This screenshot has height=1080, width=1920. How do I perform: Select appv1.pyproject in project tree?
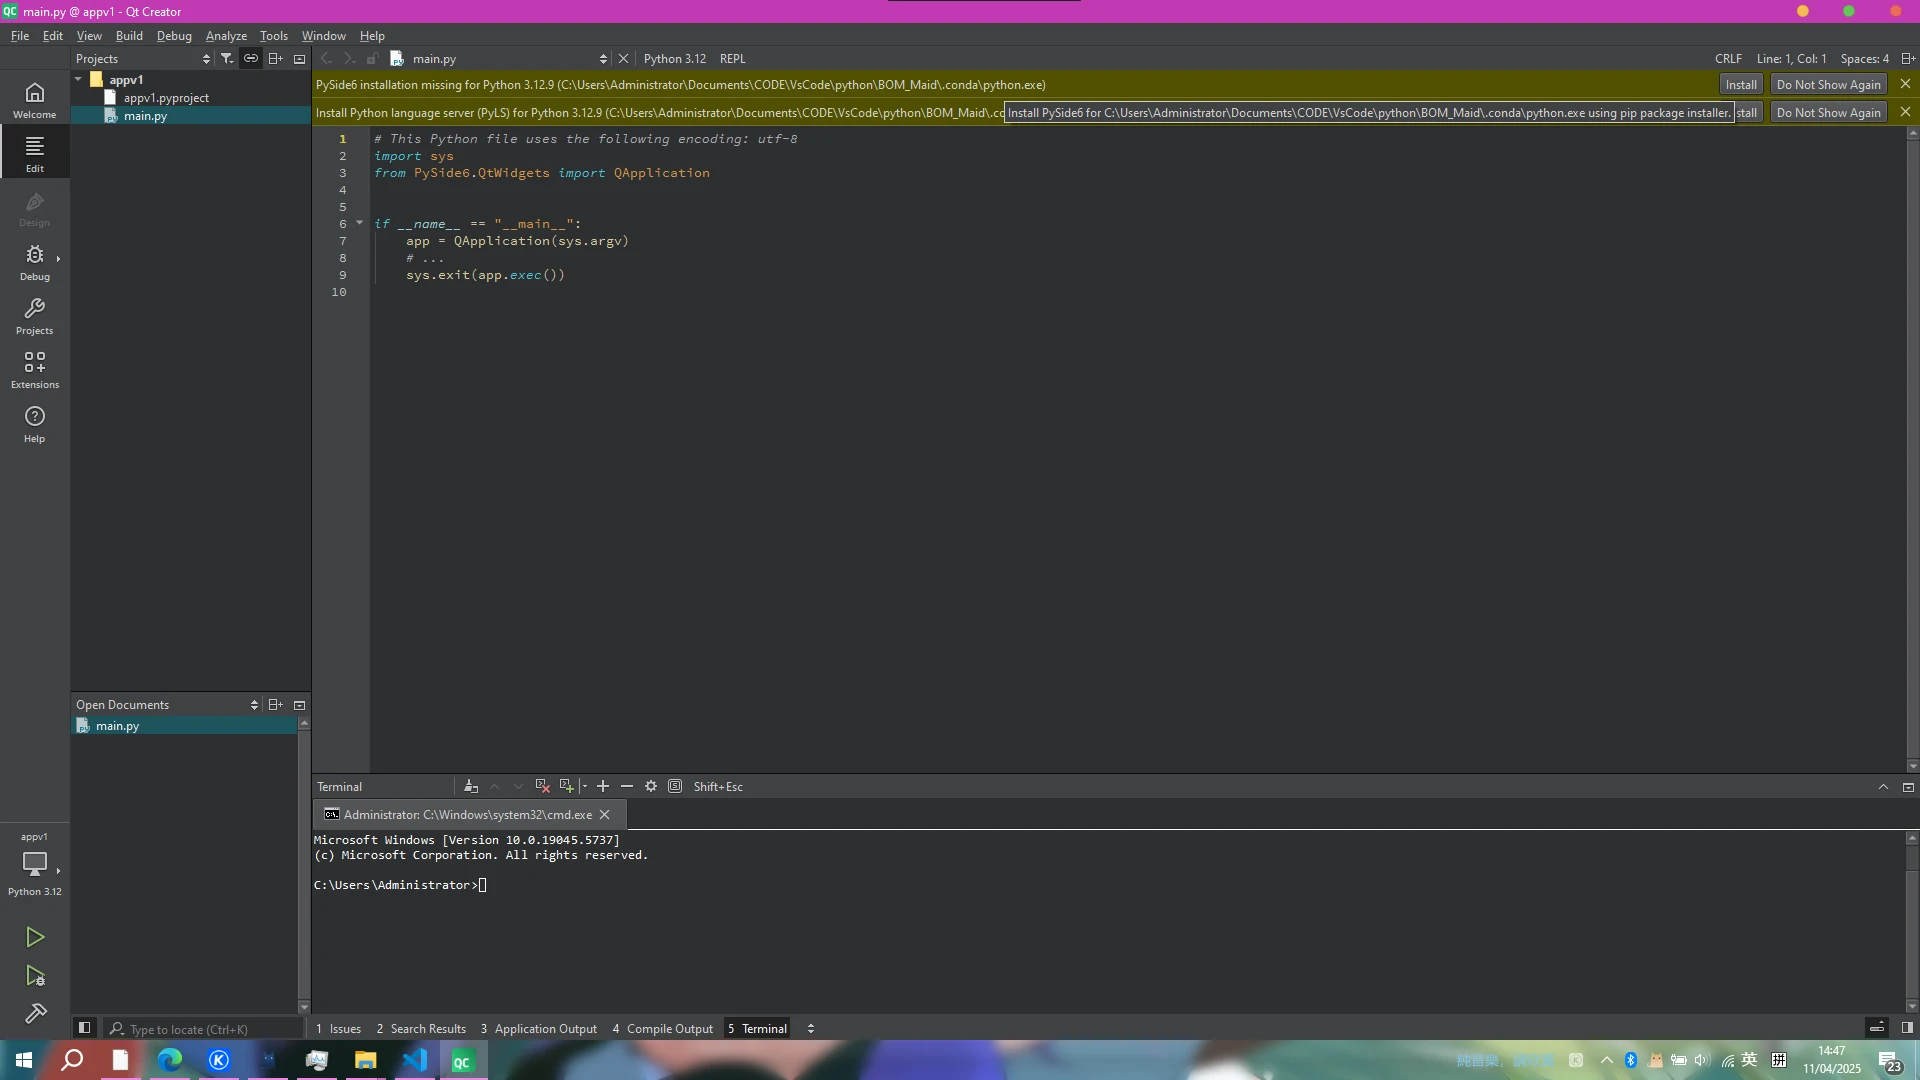166,98
